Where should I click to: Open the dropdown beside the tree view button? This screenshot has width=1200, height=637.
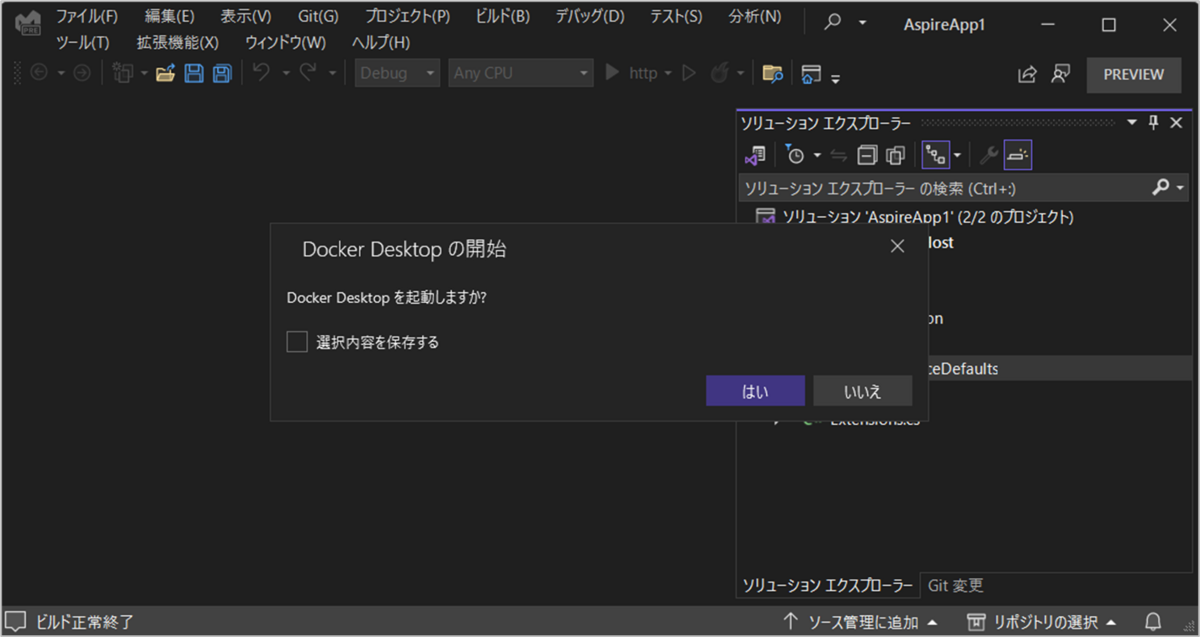(958, 156)
